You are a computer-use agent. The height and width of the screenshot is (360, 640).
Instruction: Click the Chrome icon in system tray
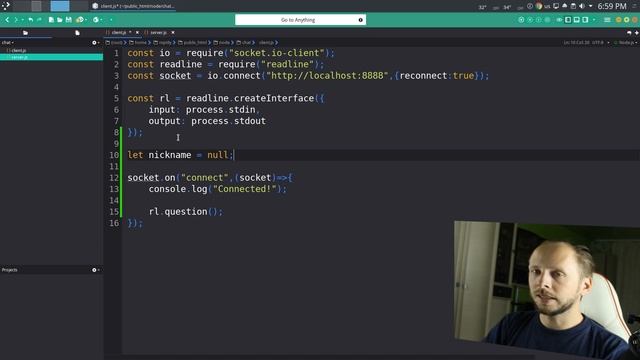click(539, 6)
